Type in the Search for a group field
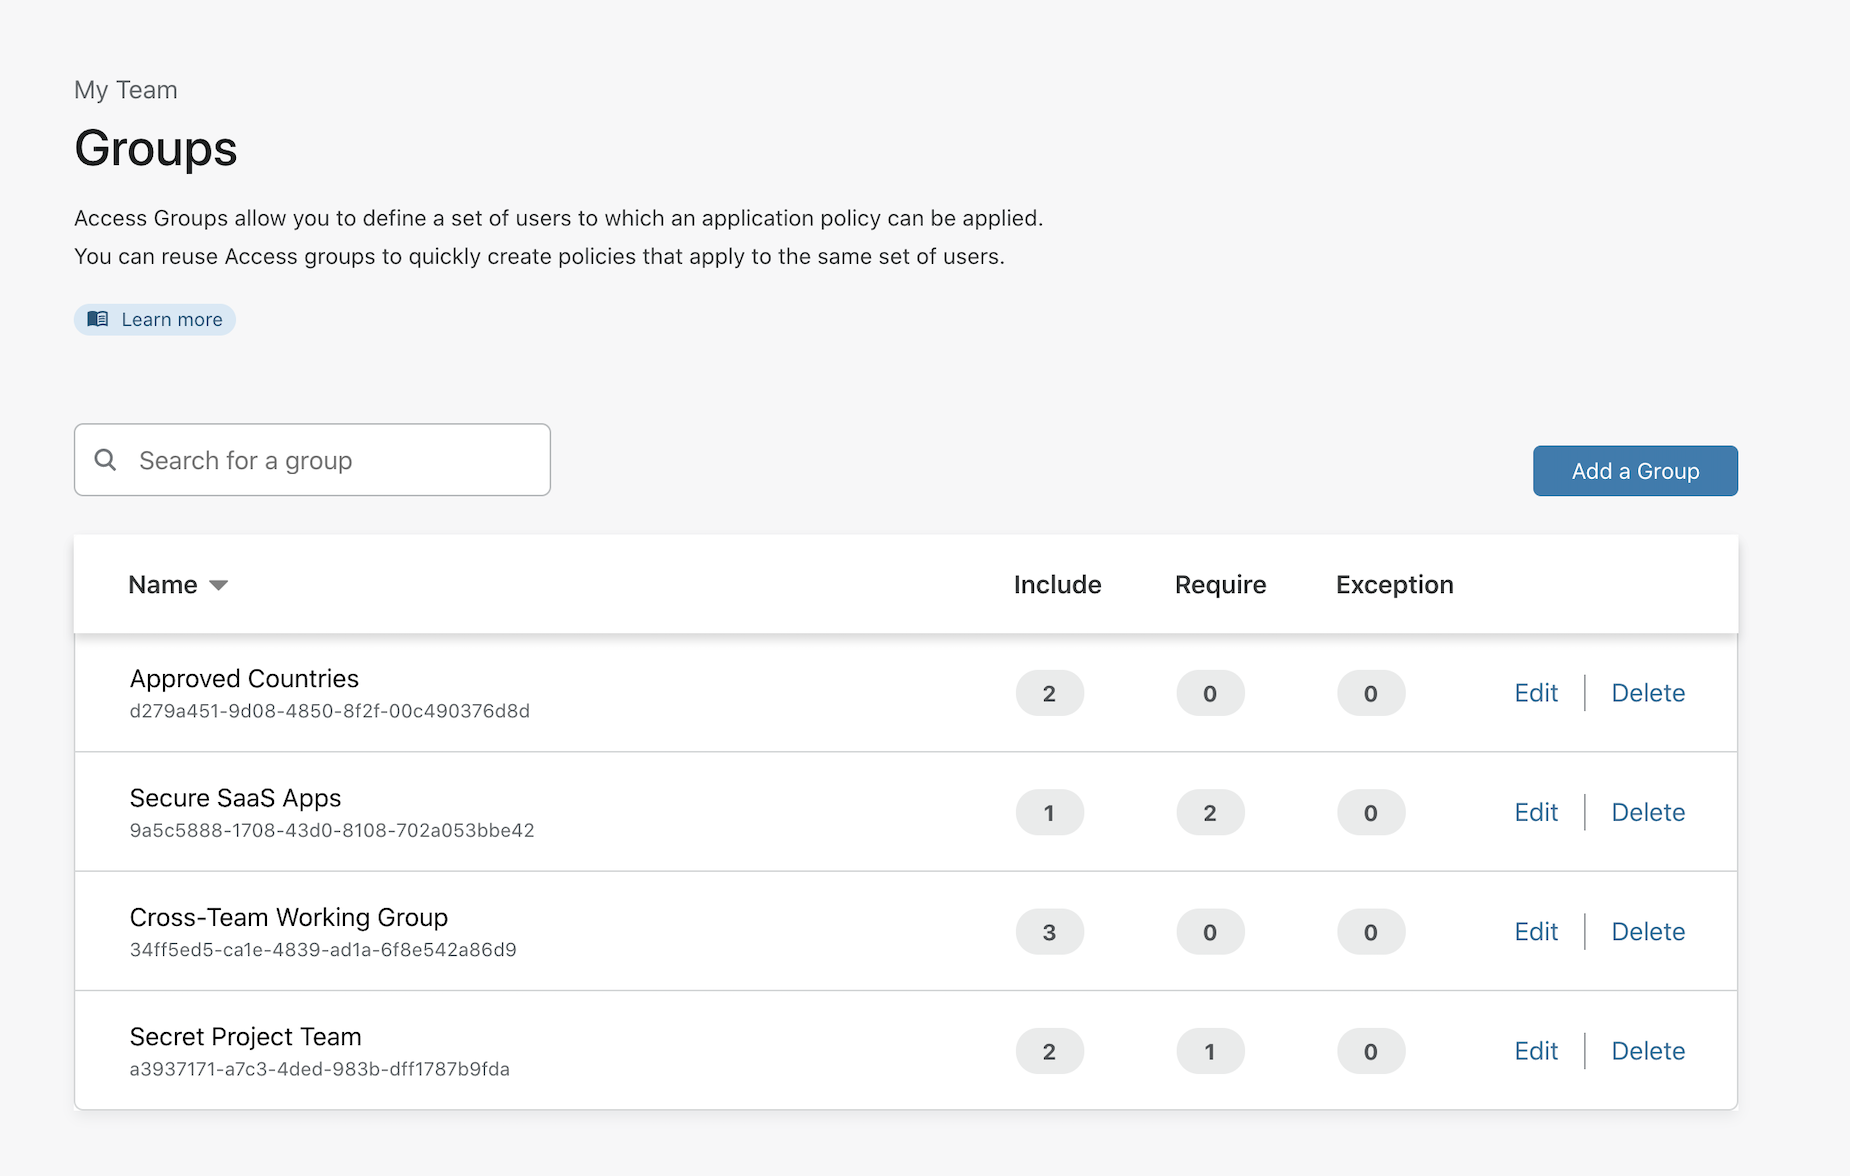1850x1176 pixels. [x=330, y=460]
